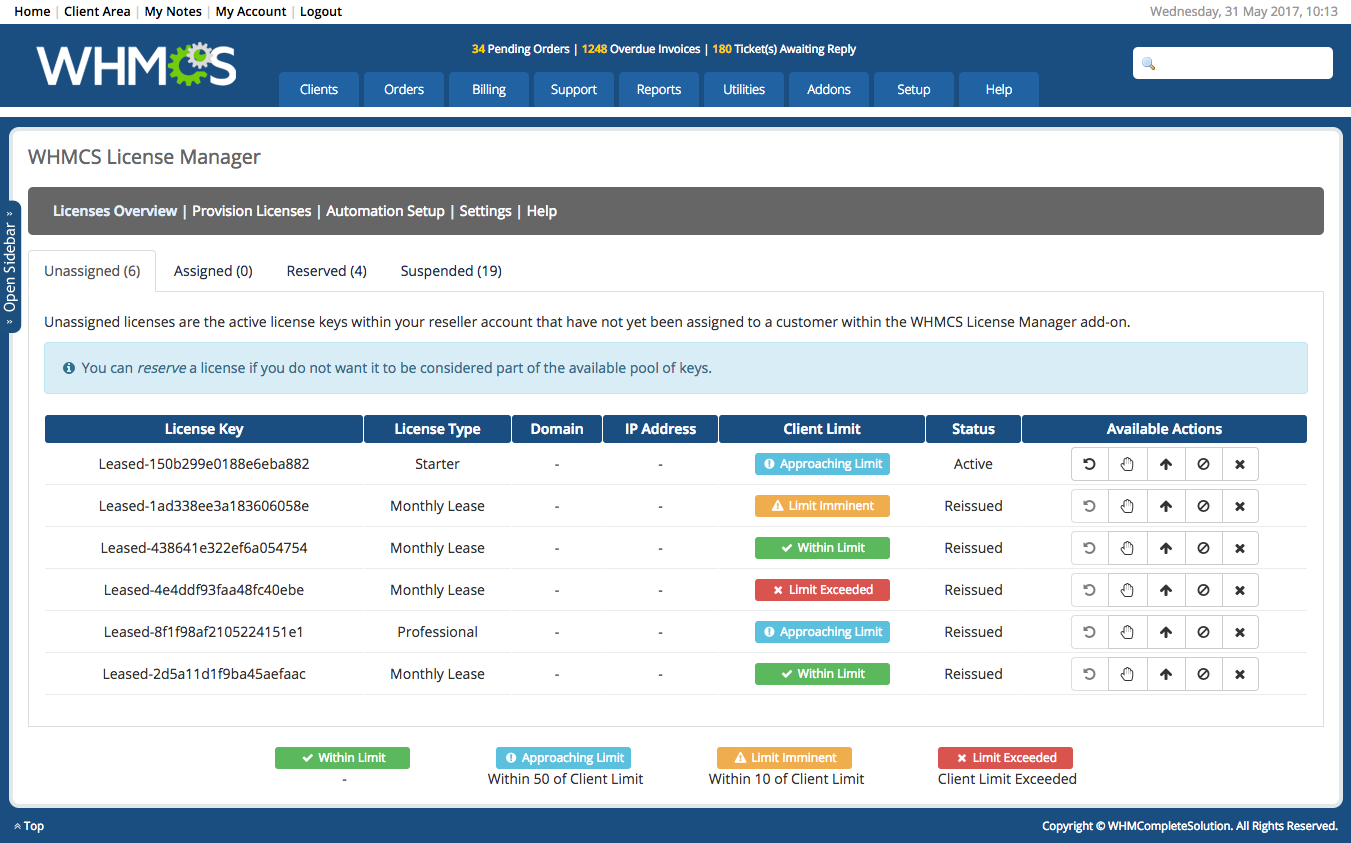Upgrade license Leased-1ad338ee3a183606058e via up arrow
Screen dimensions: 1351x843
[x=1165, y=506]
